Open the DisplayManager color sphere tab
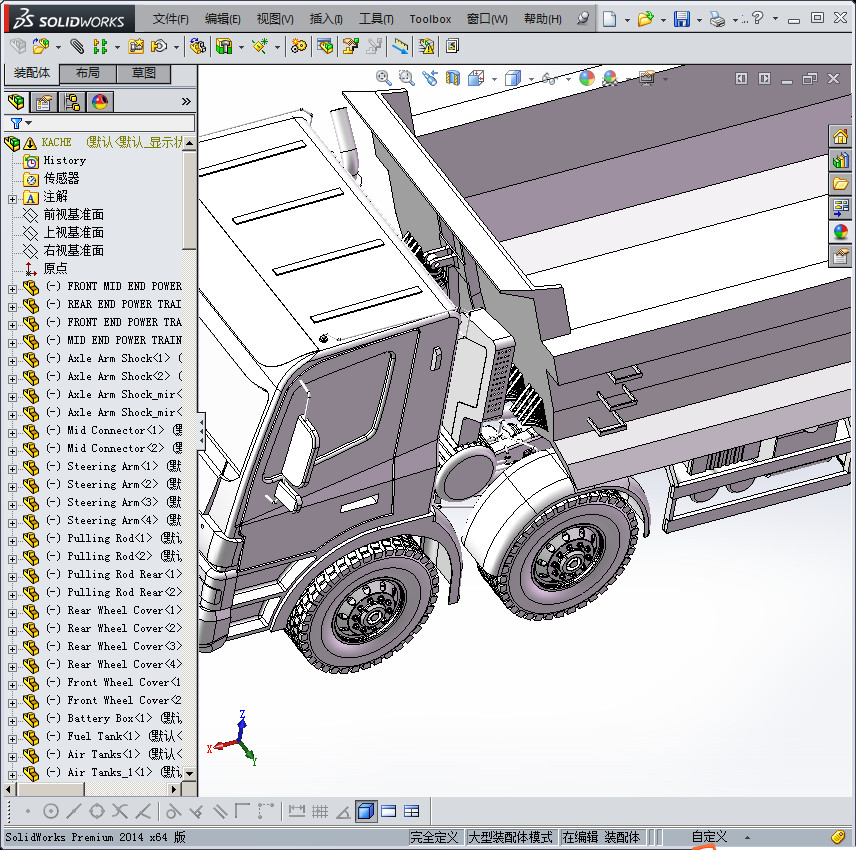 point(99,101)
